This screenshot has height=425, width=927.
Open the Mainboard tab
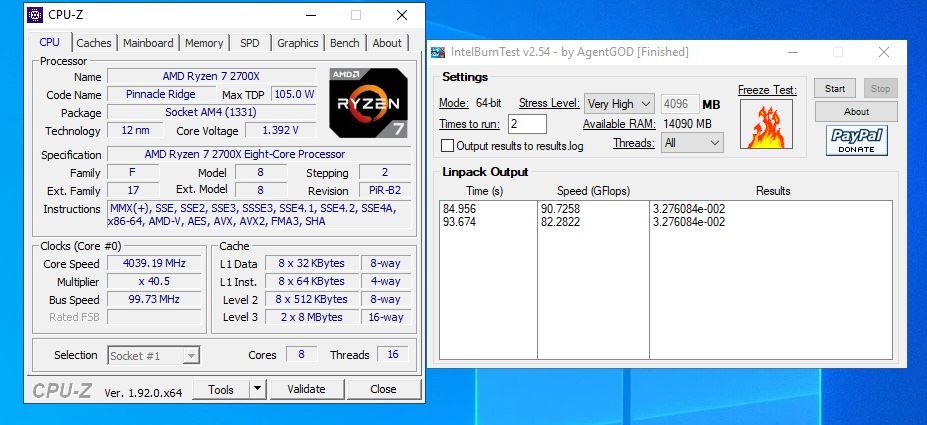[x=148, y=43]
